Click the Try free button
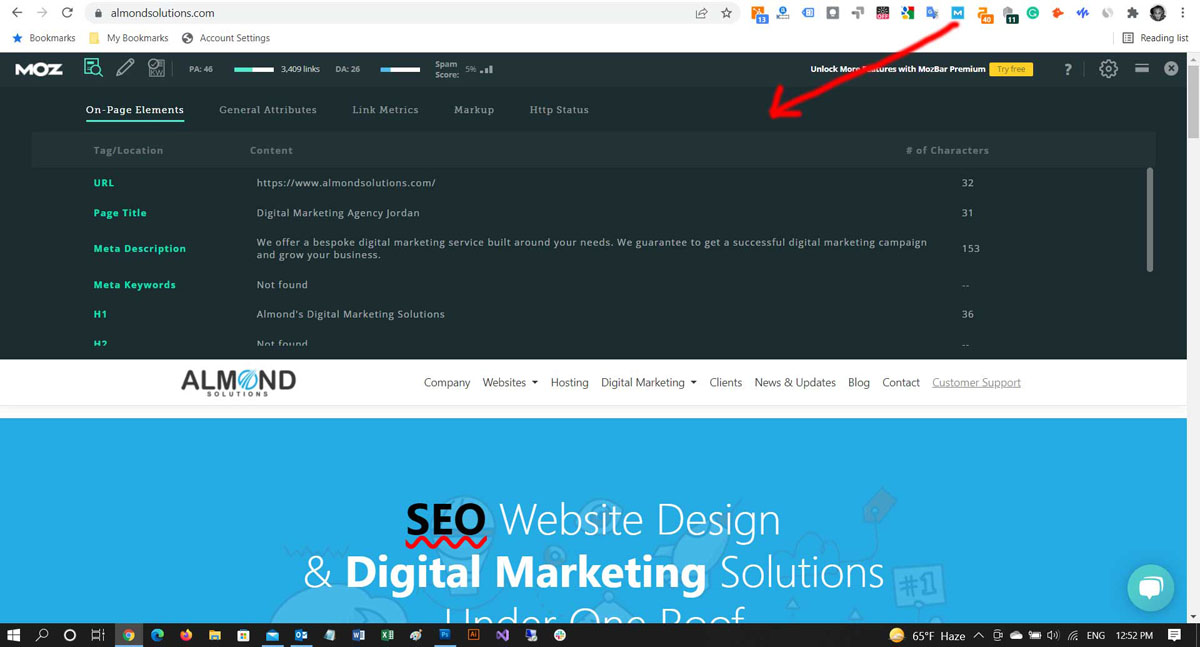1200x647 pixels. (1011, 69)
